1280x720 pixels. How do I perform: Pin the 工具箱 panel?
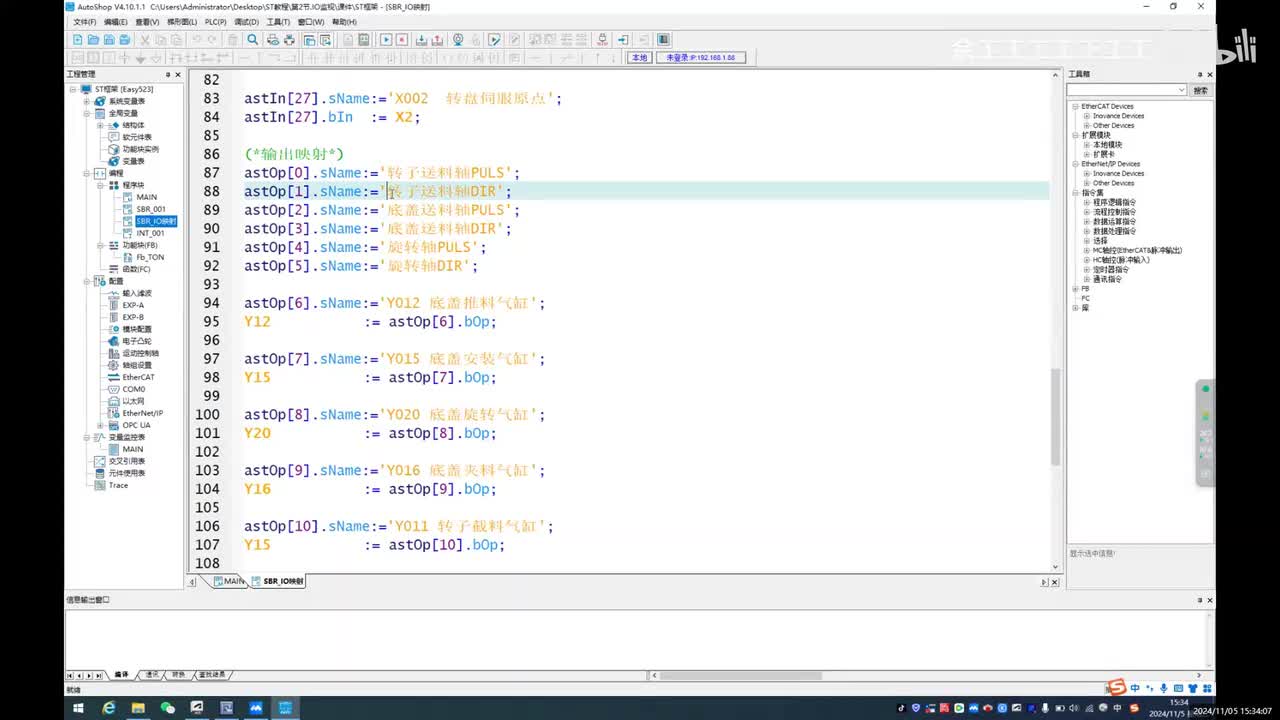pos(1199,75)
